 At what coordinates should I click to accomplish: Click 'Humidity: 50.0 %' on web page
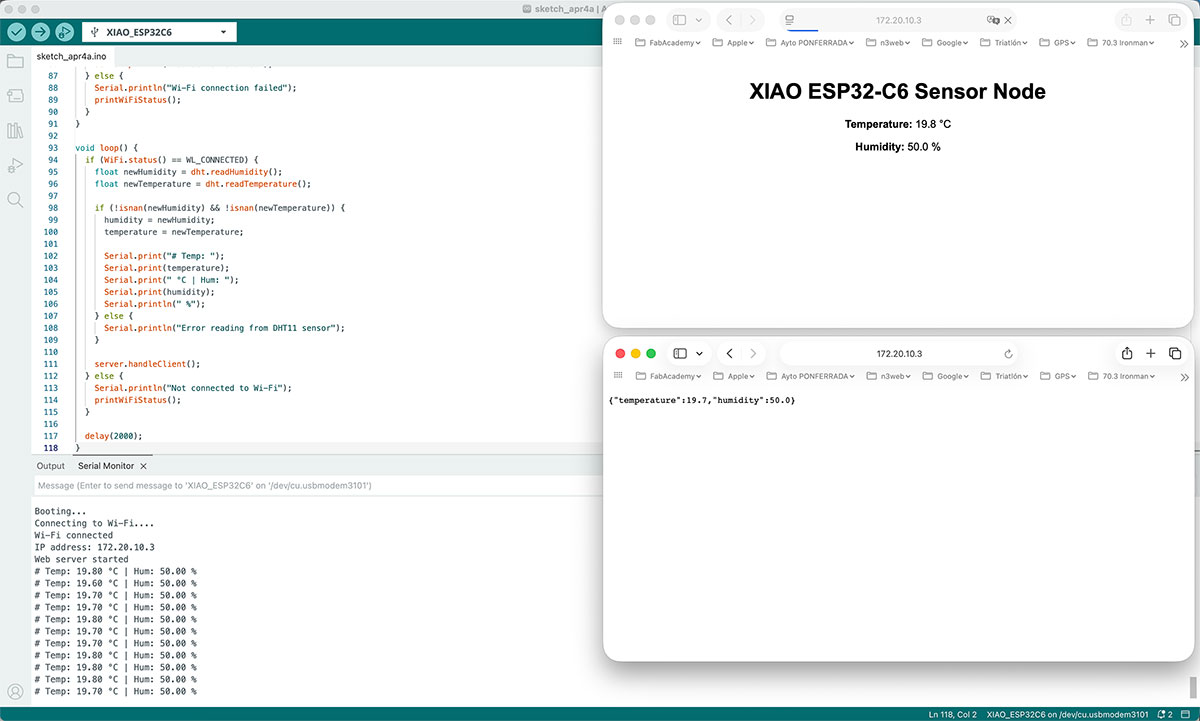point(897,147)
